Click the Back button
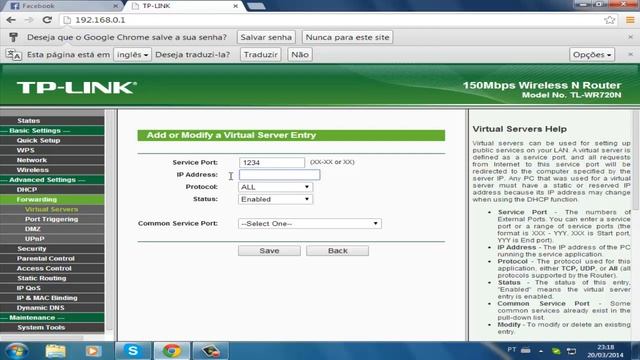This screenshot has height=360, width=640. coord(338,251)
